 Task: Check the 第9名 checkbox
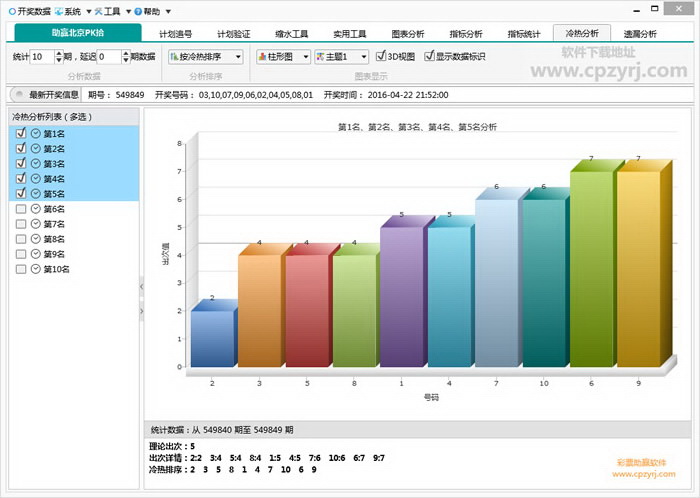[21, 254]
